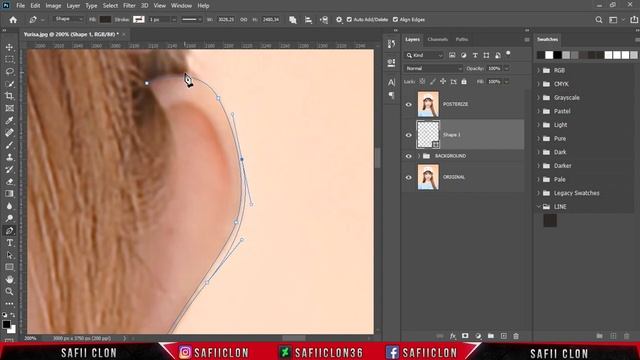Collapse the LINE swatch folder
The width and height of the screenshot is (640, 360).
point(539,207)
